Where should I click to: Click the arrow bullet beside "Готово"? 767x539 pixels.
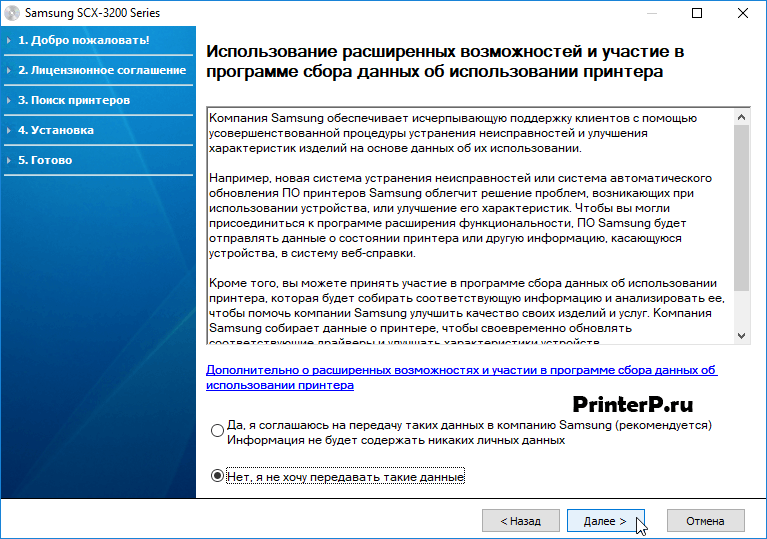tap(9, 161)
